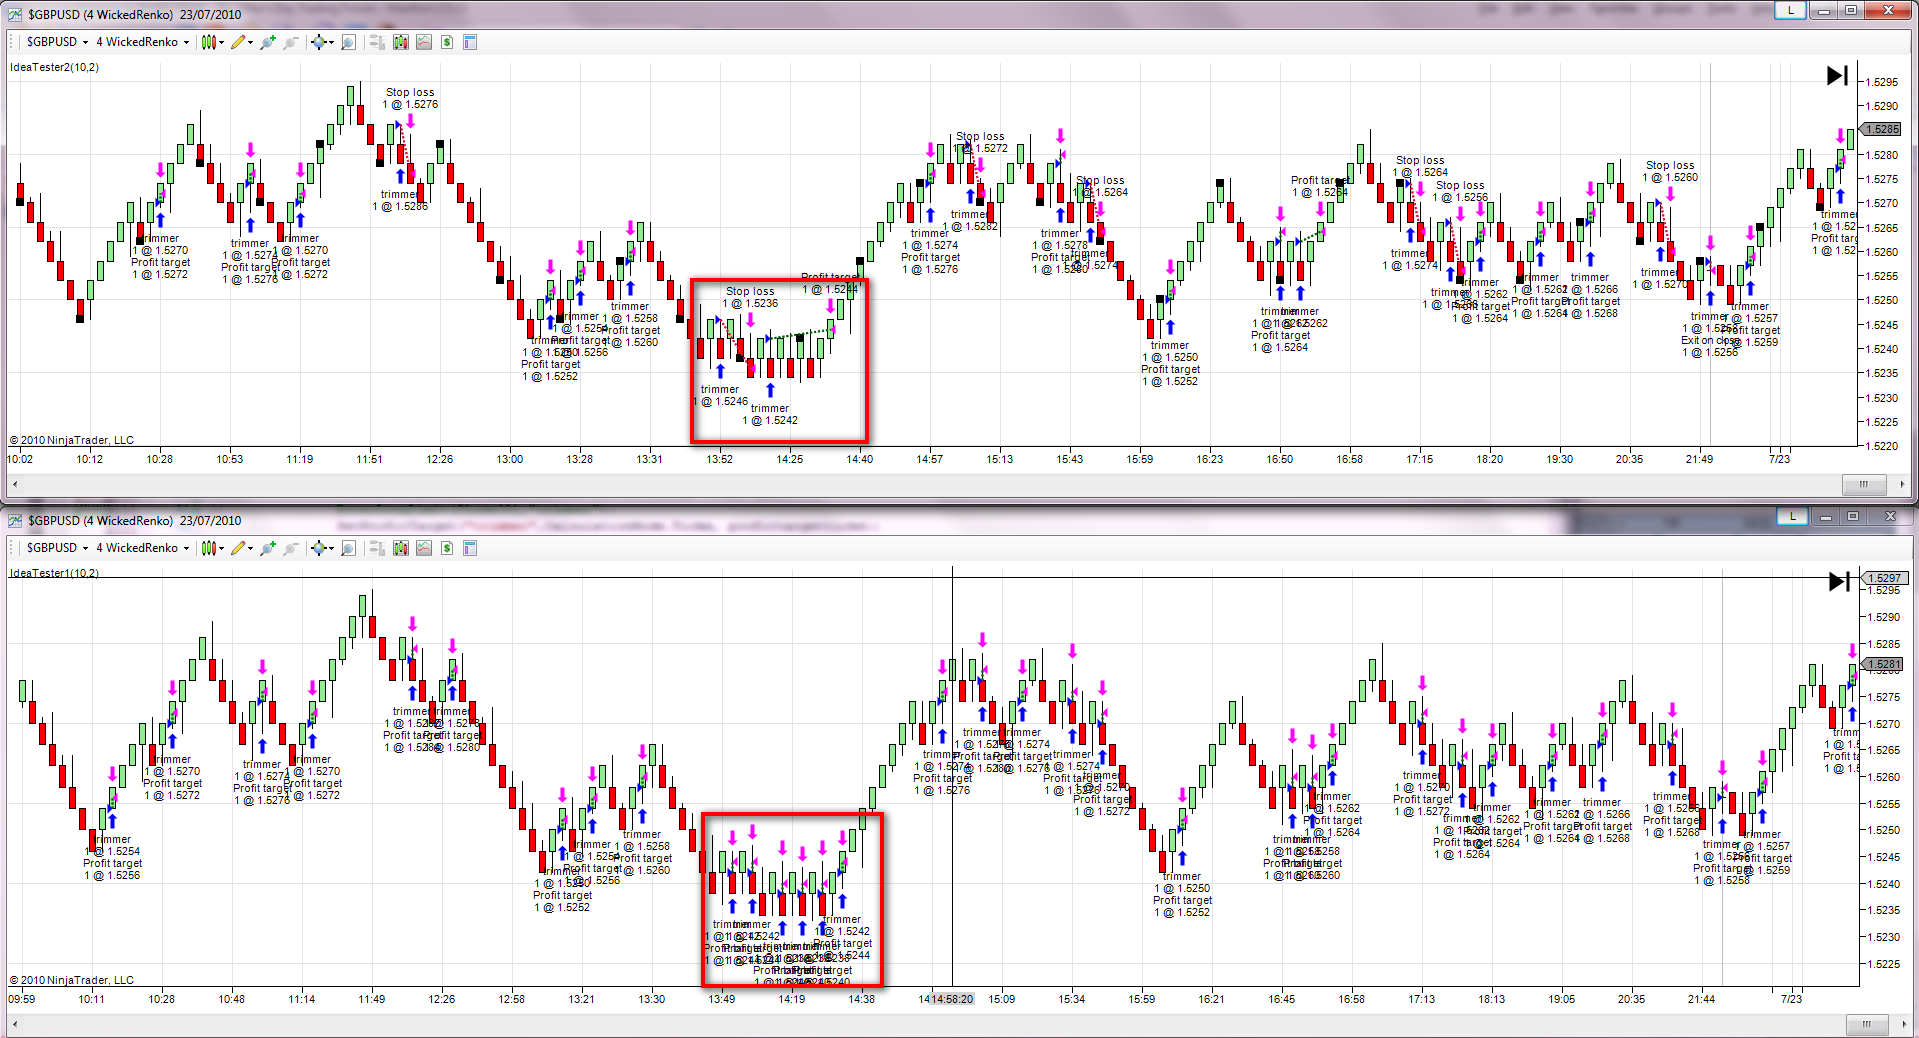
Task: Select the drawing pencil tool in top chart
Action: pyautogui.click(x=238, y=42)
